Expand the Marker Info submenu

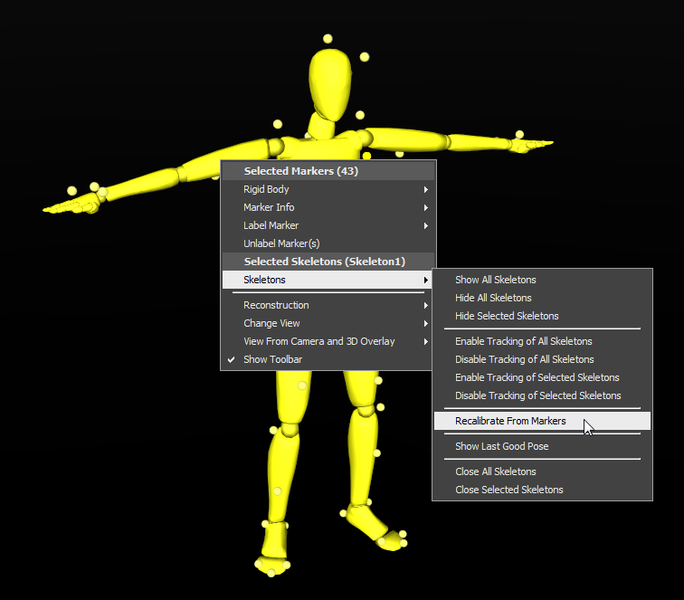[268, 208]
